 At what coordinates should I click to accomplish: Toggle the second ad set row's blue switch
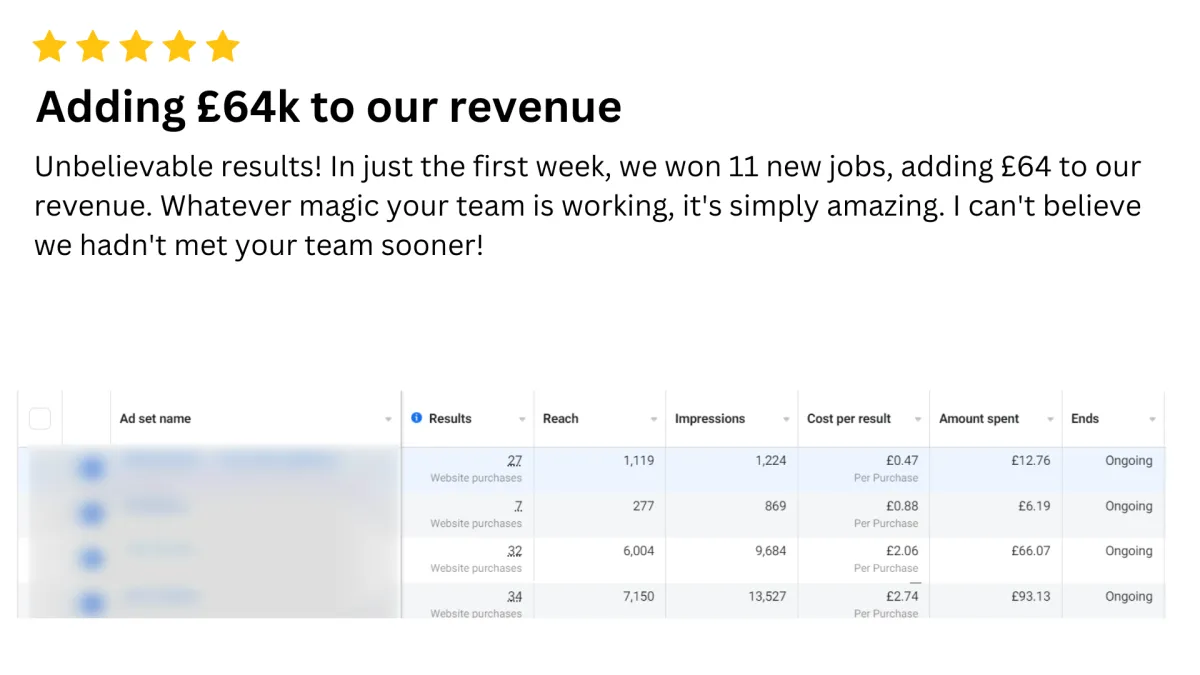(91, 512)
